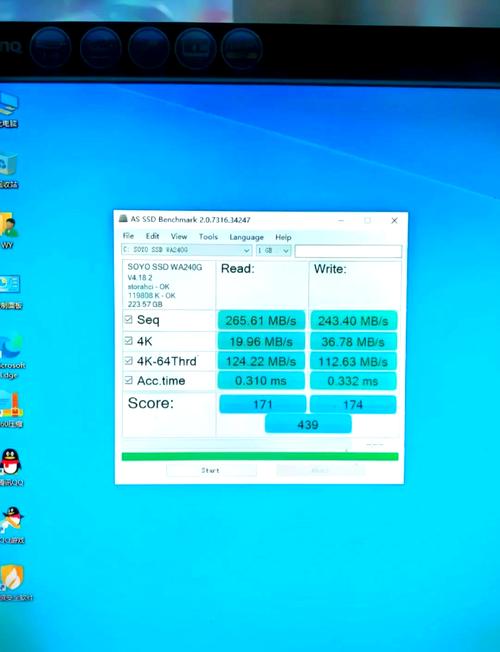Click the write score 174

tap(353, 405)
